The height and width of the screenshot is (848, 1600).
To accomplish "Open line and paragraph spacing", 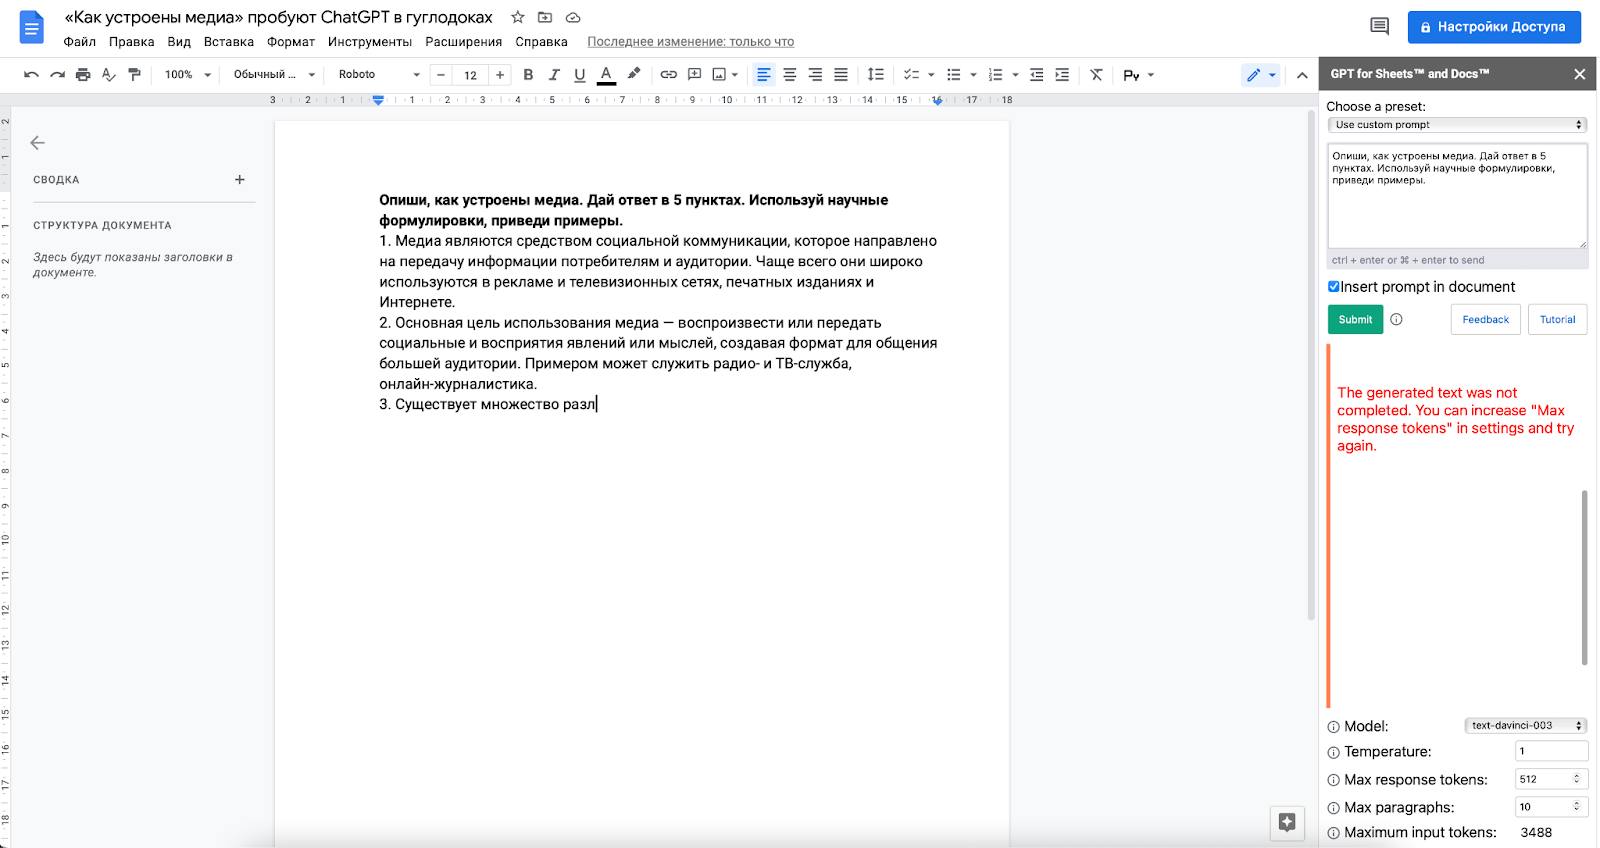I will click(x=876, y=75).
